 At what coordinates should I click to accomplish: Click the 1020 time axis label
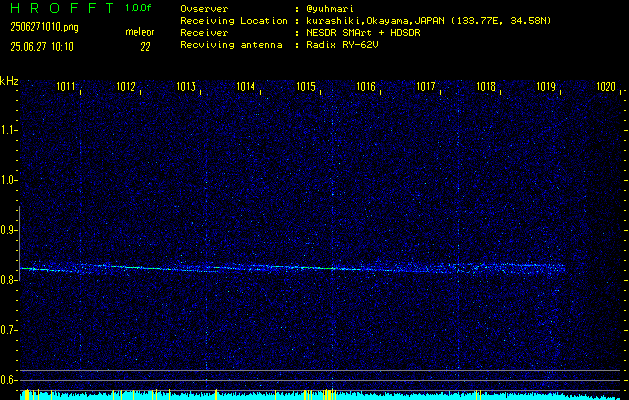606,86
